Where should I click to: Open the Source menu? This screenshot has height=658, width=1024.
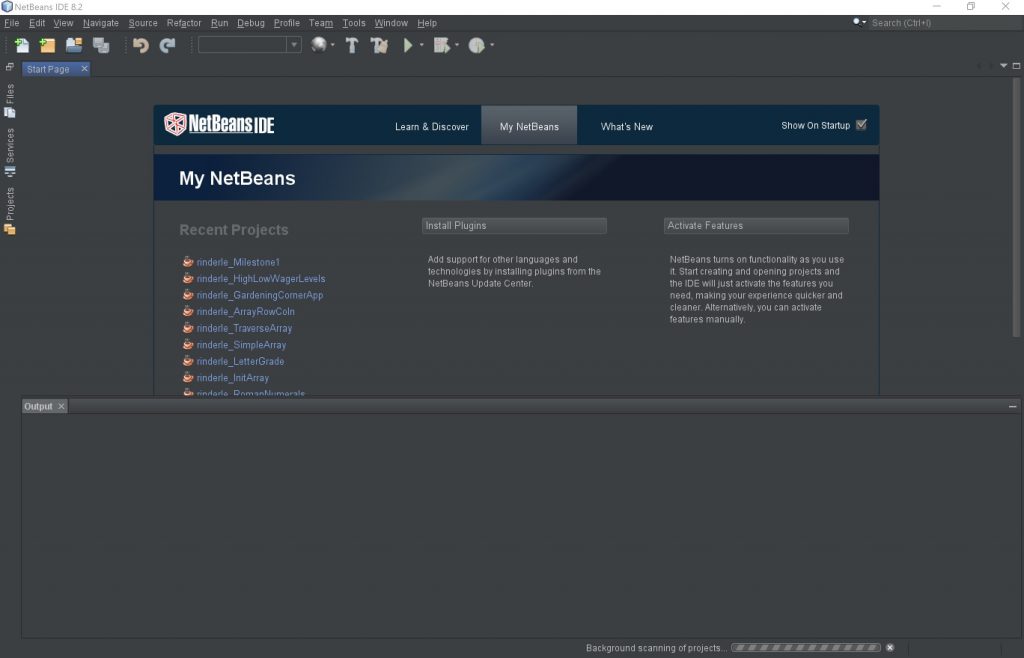[x=143, y=23]
